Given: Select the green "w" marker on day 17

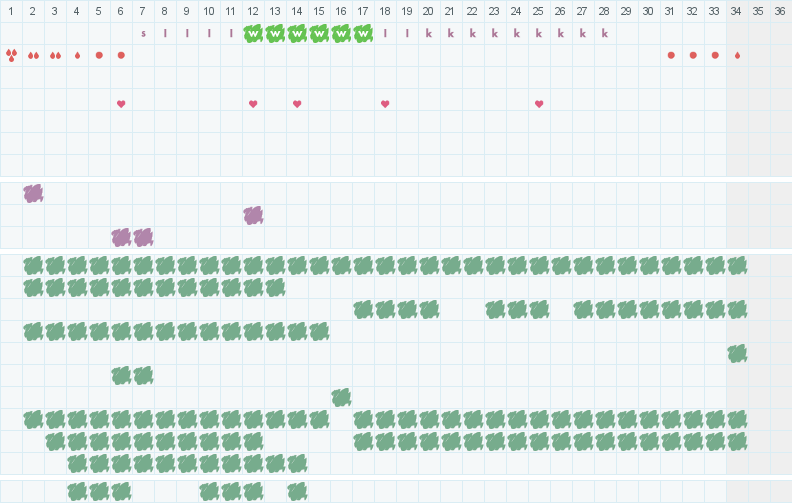Looking at the screenshot, I should tap(363, 33).
